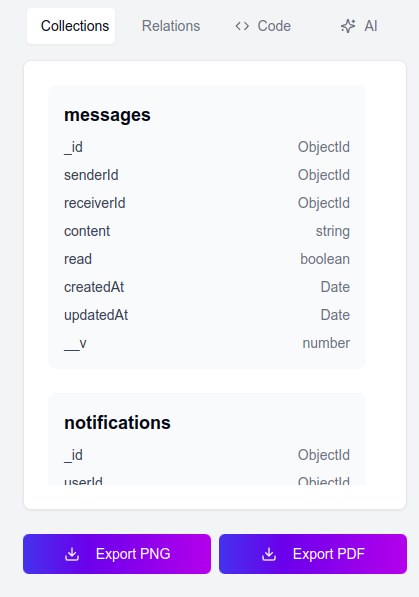
Task: Click the Export PNG button
Action: [x=117, y=554]
